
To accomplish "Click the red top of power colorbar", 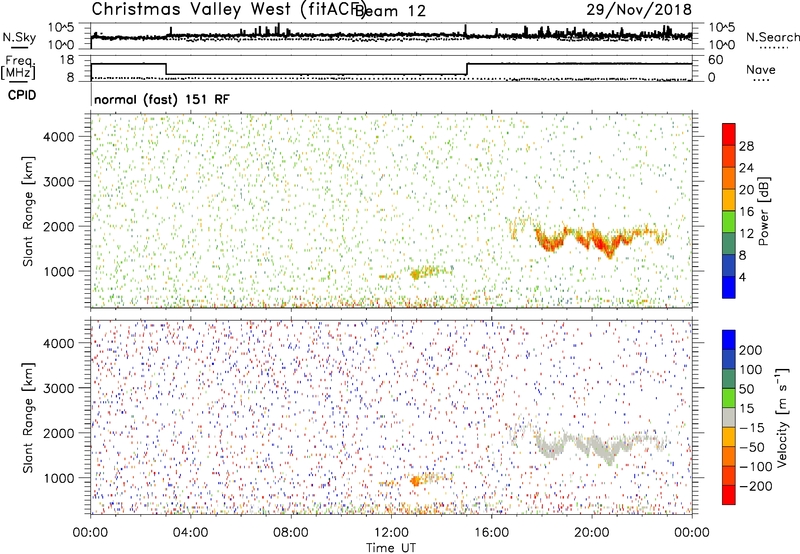I will click(x=729, y=134).
